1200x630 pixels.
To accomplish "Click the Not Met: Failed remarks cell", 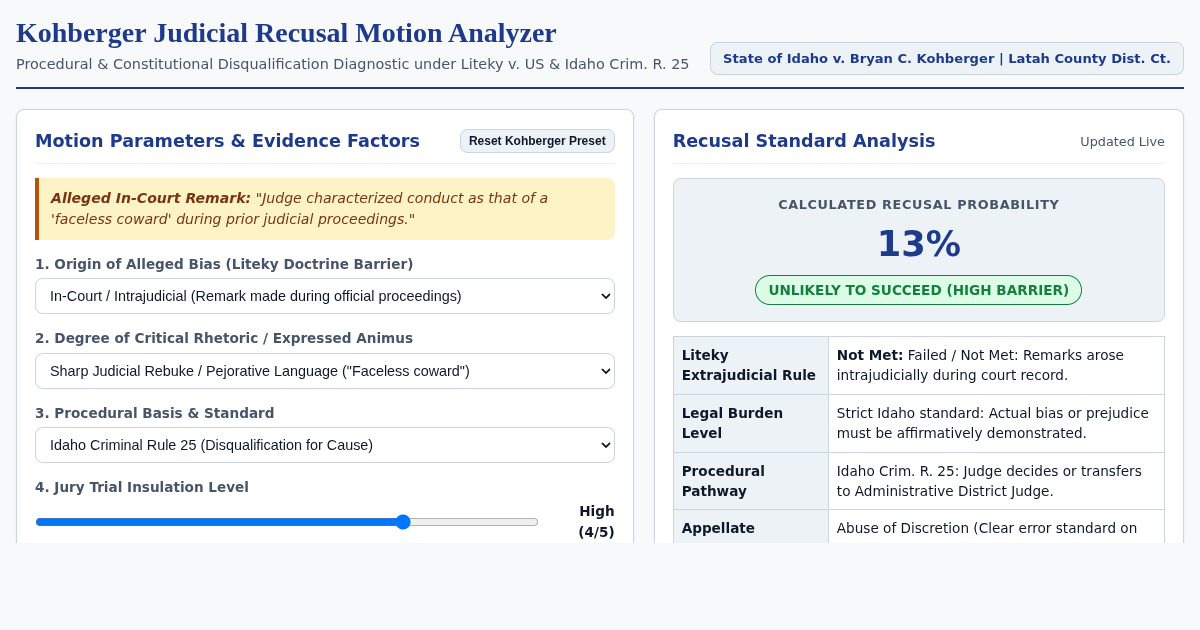I will point(996,365).
